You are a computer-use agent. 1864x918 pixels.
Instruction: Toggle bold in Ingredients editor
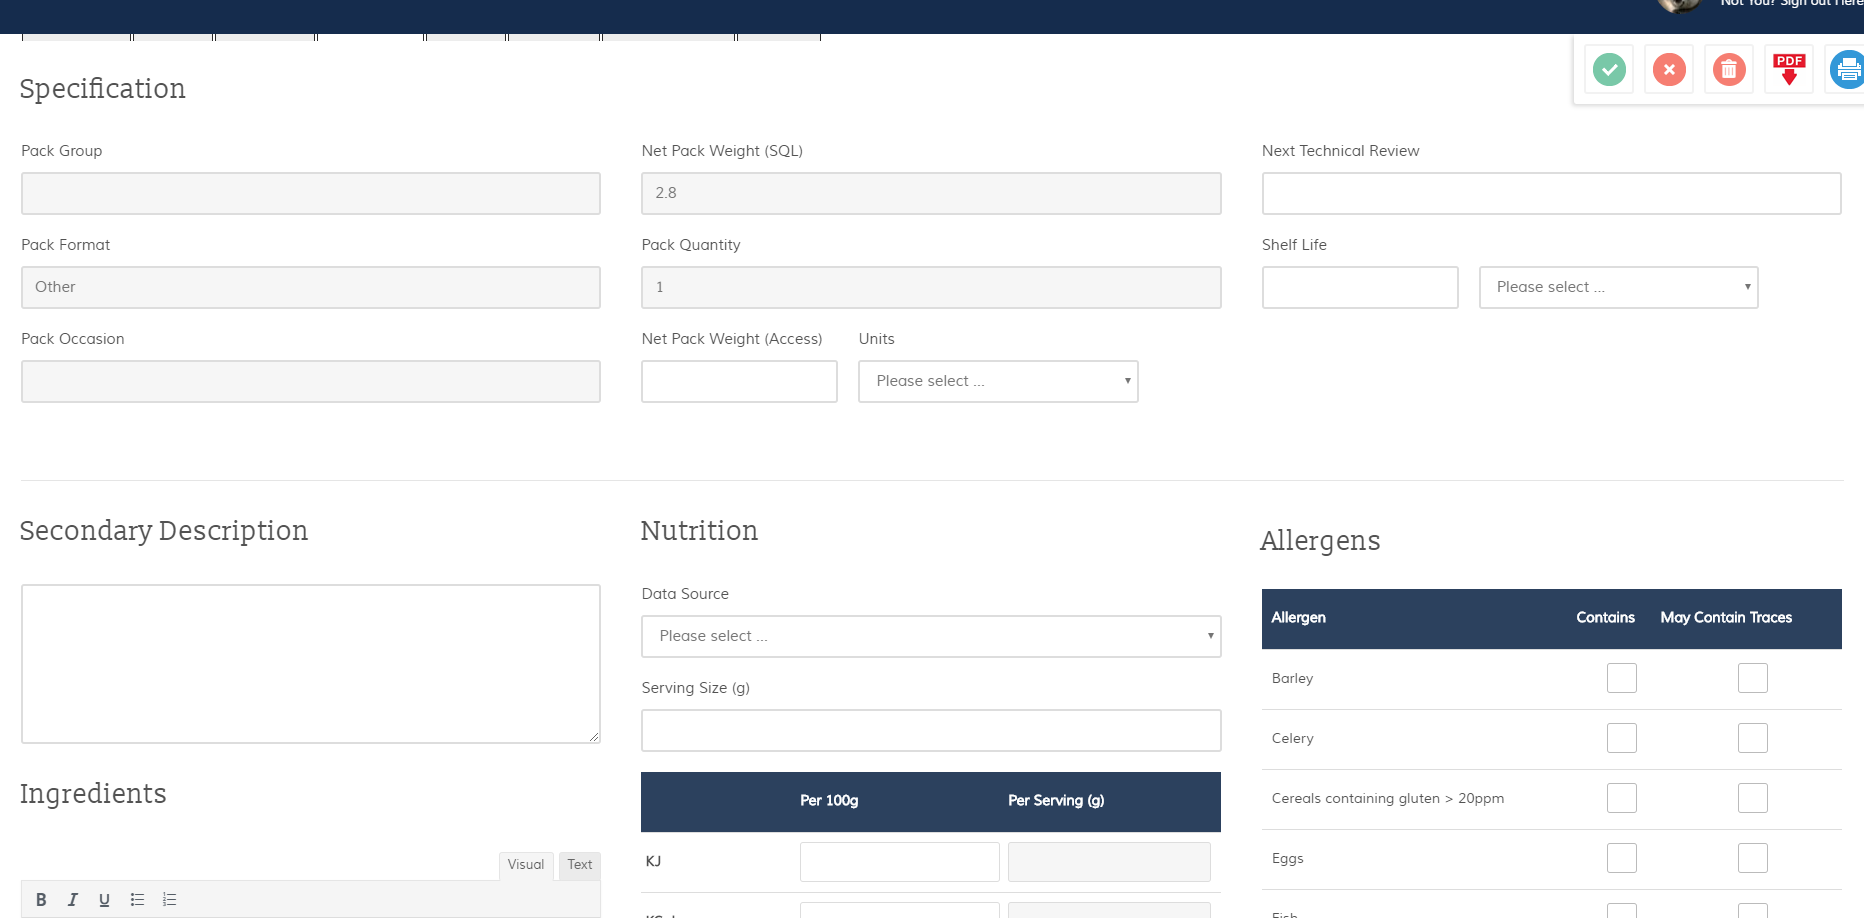pyautogui.click(x=41, y=899)
